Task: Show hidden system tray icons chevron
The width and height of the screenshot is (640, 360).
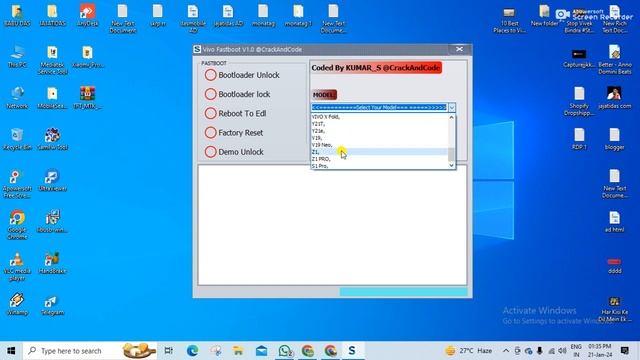Action: [506, 351]
